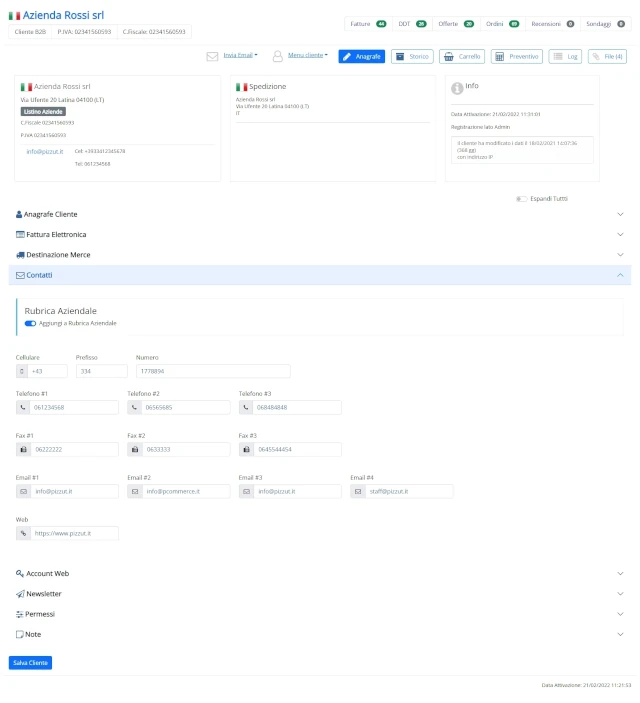The width and height of the screenshot is (640, 703).
Task: Expand the Fattura Elettronica section
Action: (x=320, y=234)
